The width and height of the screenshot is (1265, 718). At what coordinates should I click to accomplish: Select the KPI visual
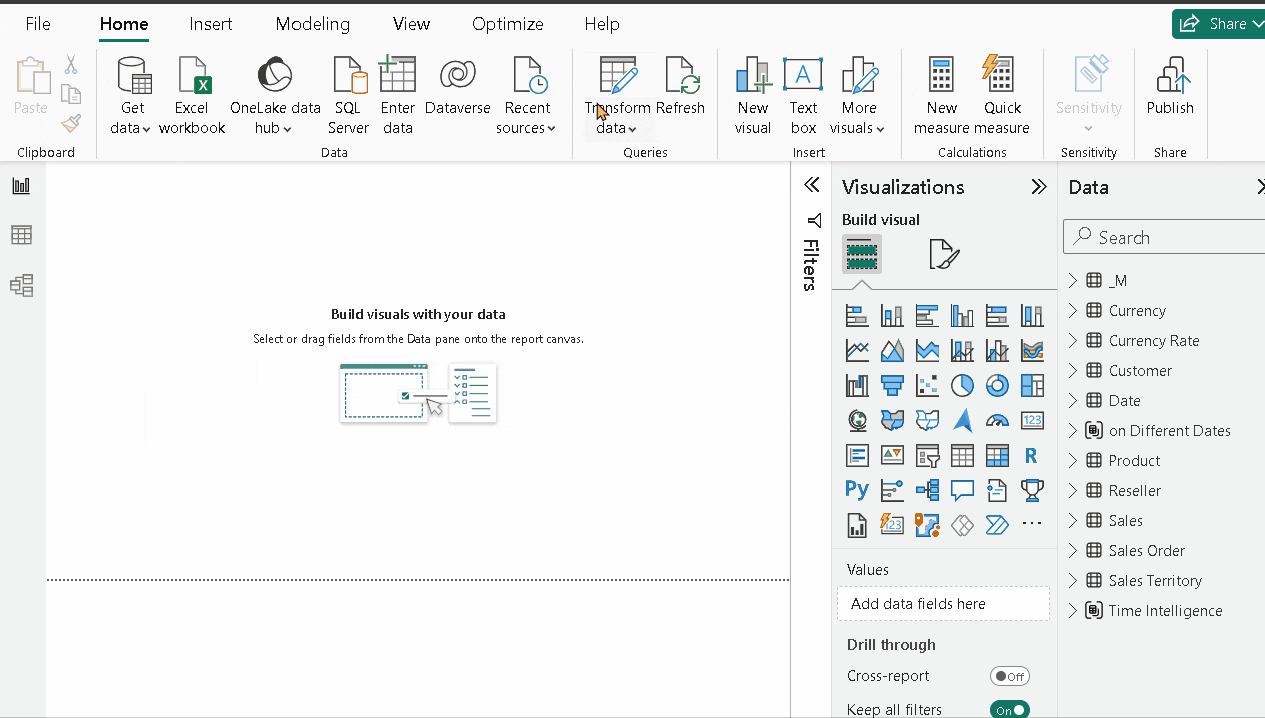[892, 456]
